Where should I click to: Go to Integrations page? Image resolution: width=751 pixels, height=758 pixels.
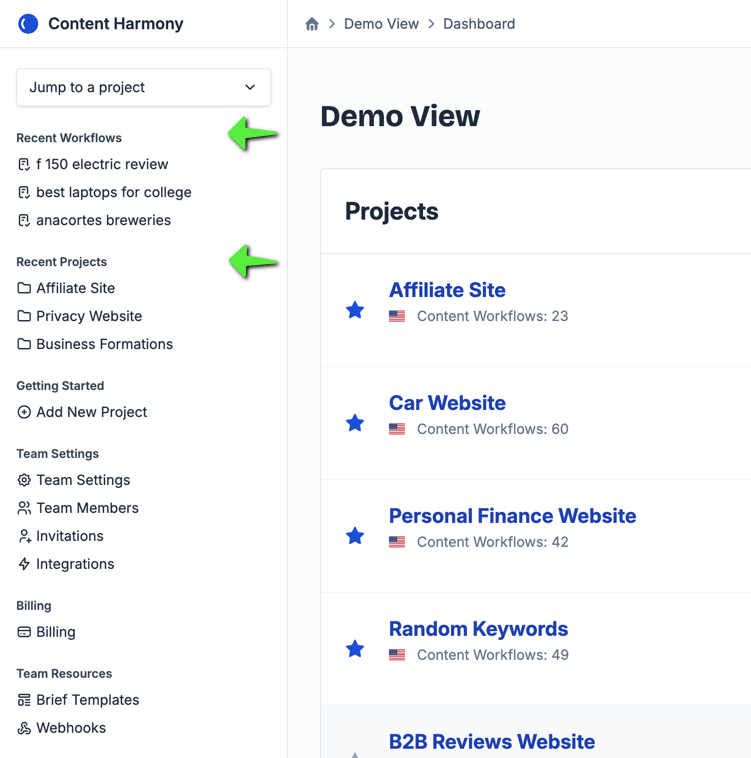click(75, 564)
